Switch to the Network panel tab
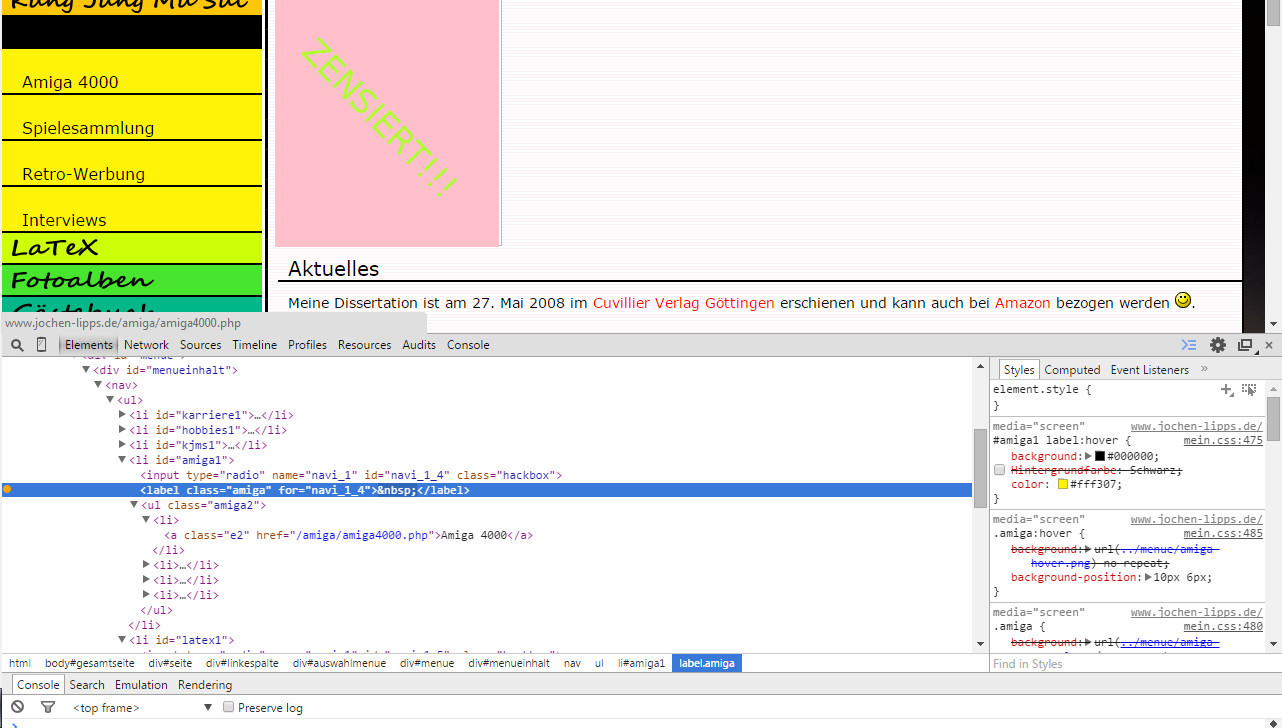The image size is (1282, 728). (146, 345)
